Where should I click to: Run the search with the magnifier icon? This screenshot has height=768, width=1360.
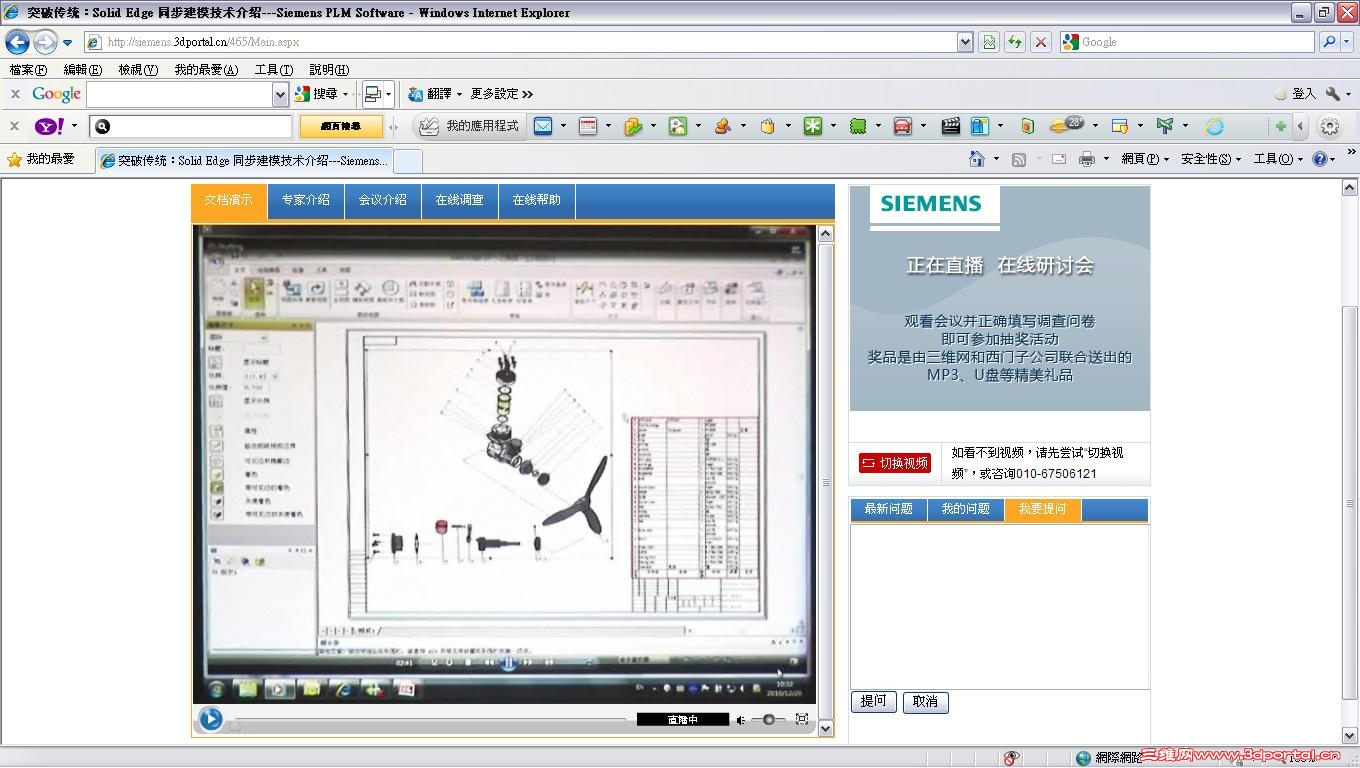[x=1329, y=42]
